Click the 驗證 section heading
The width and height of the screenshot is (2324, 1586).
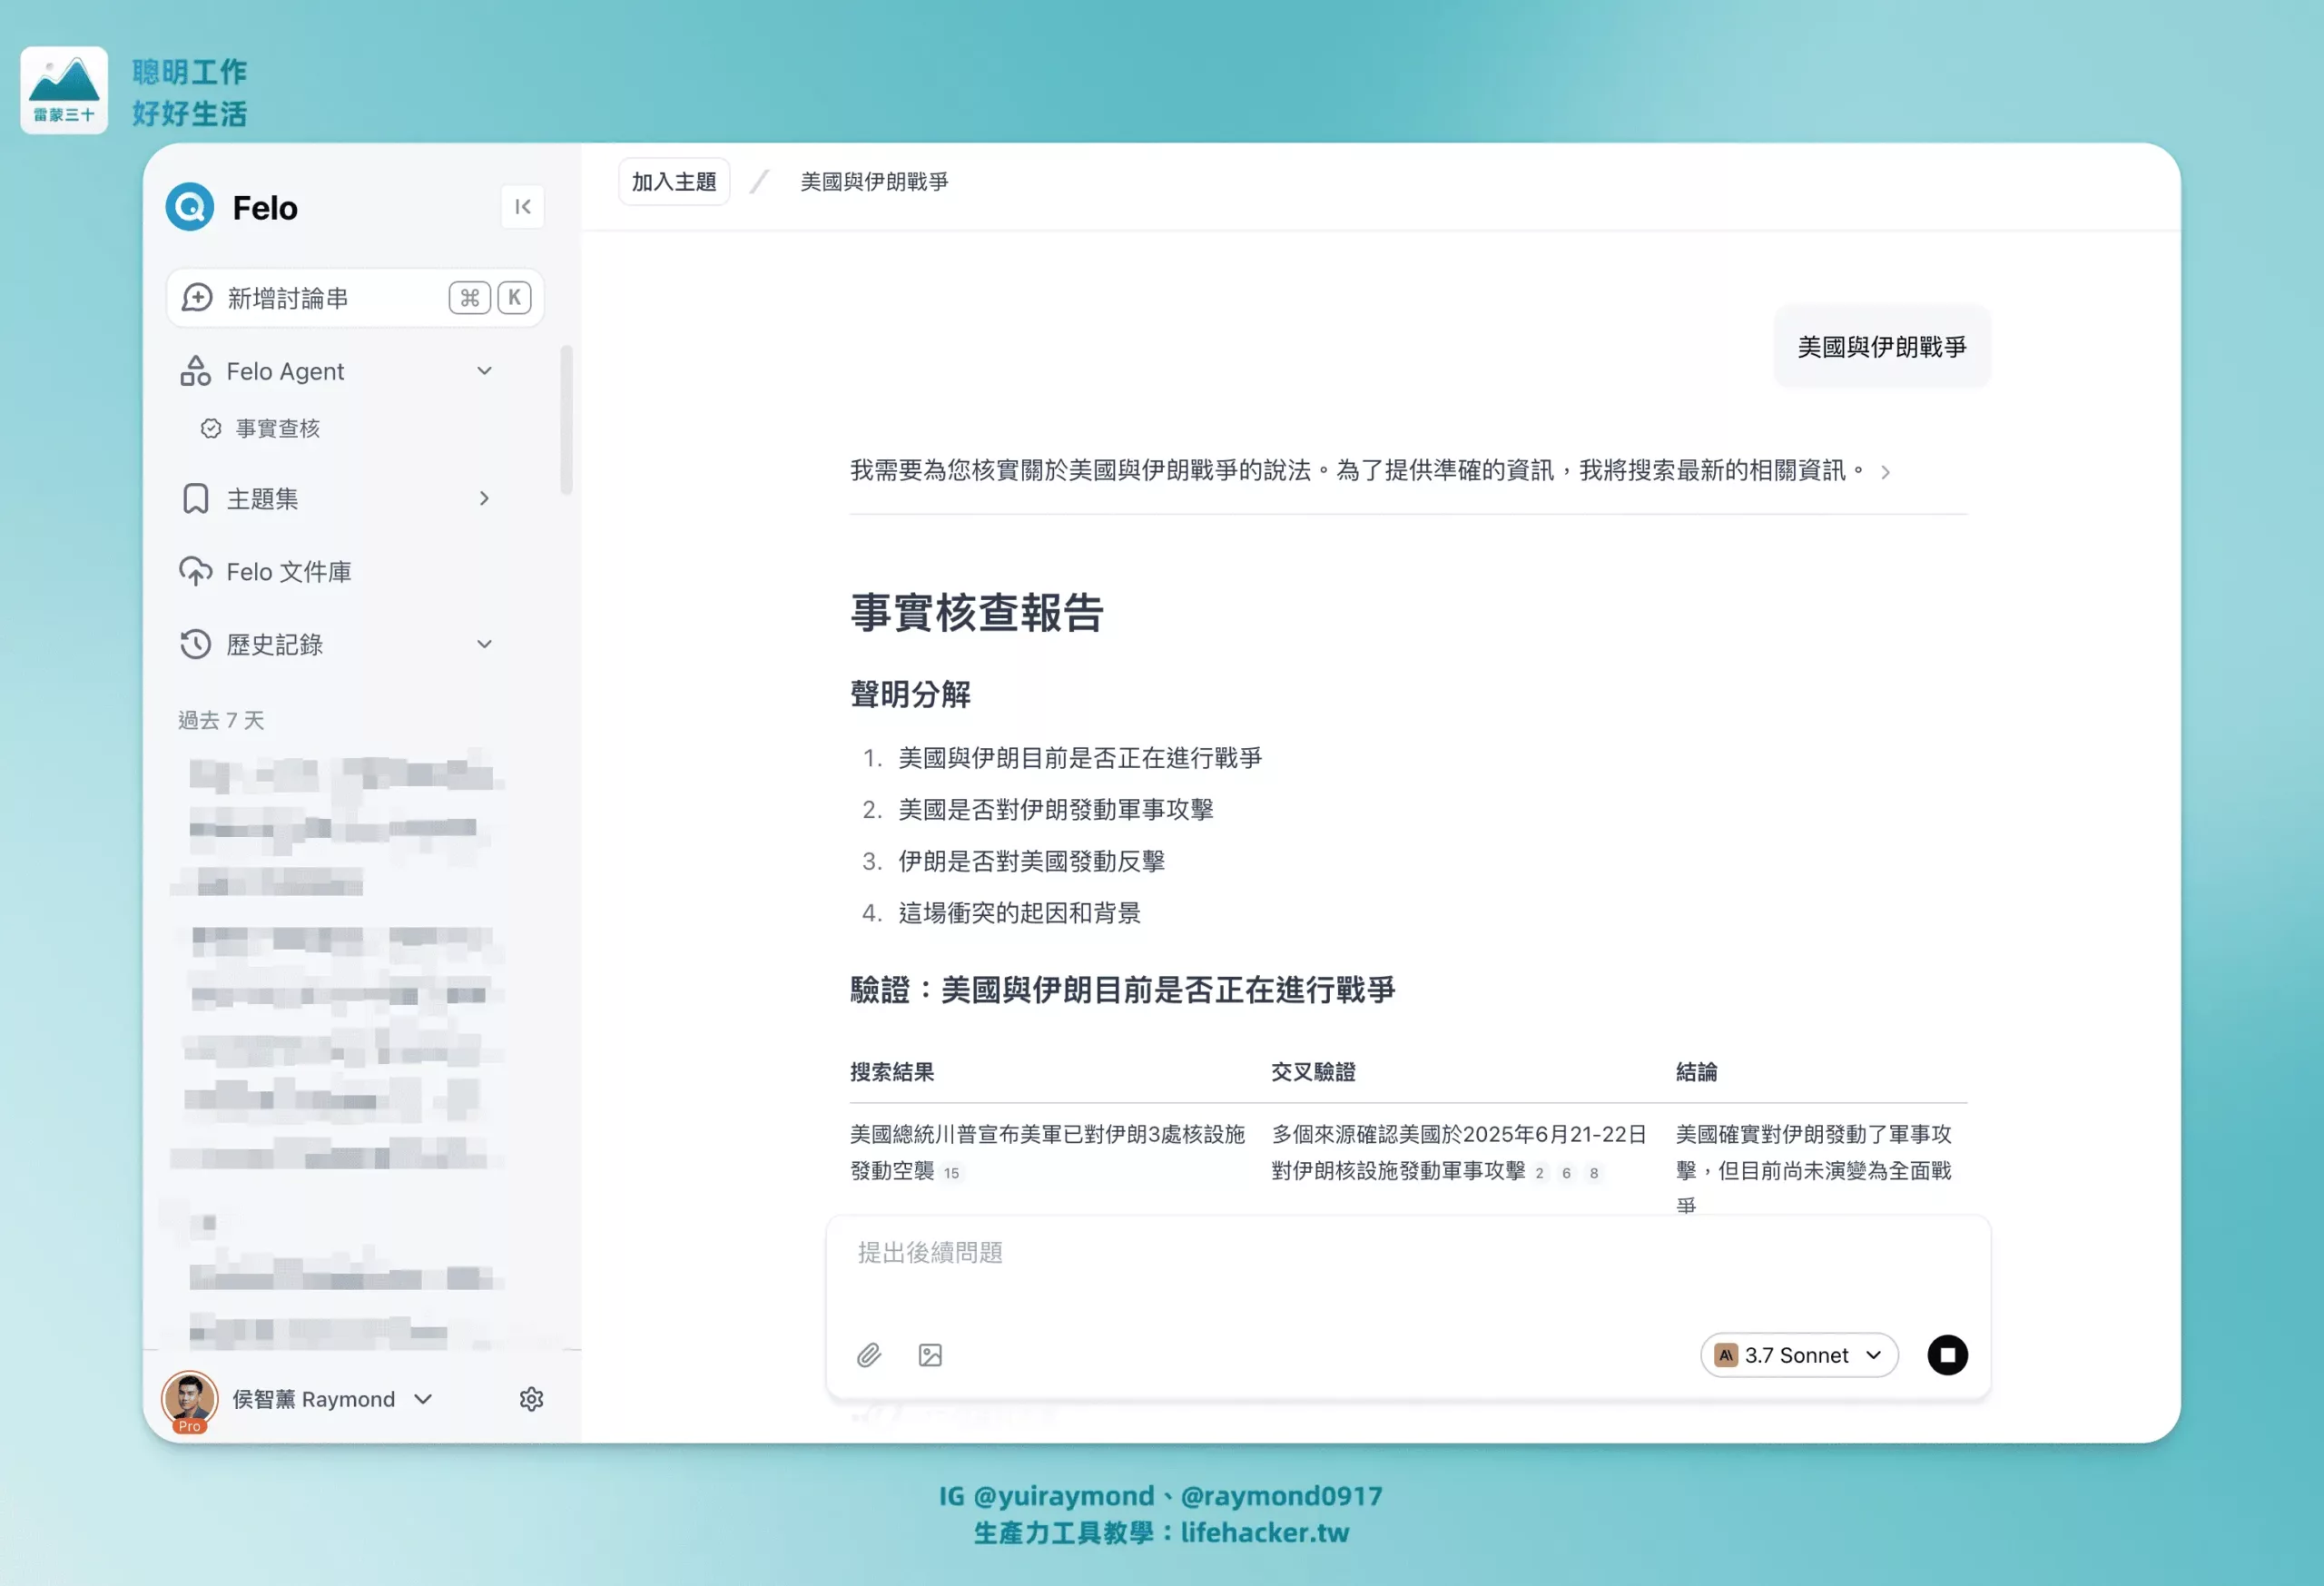pos(1123,990)
